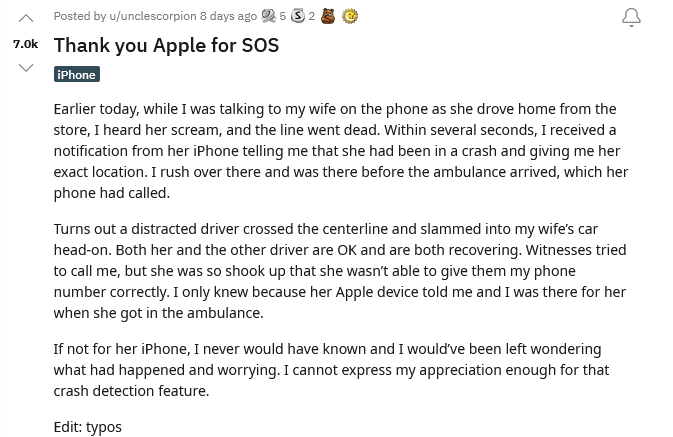This screenshot has height=437, width=673.
Task: Click the Edit: typos line
Action: tap(88, 427)
